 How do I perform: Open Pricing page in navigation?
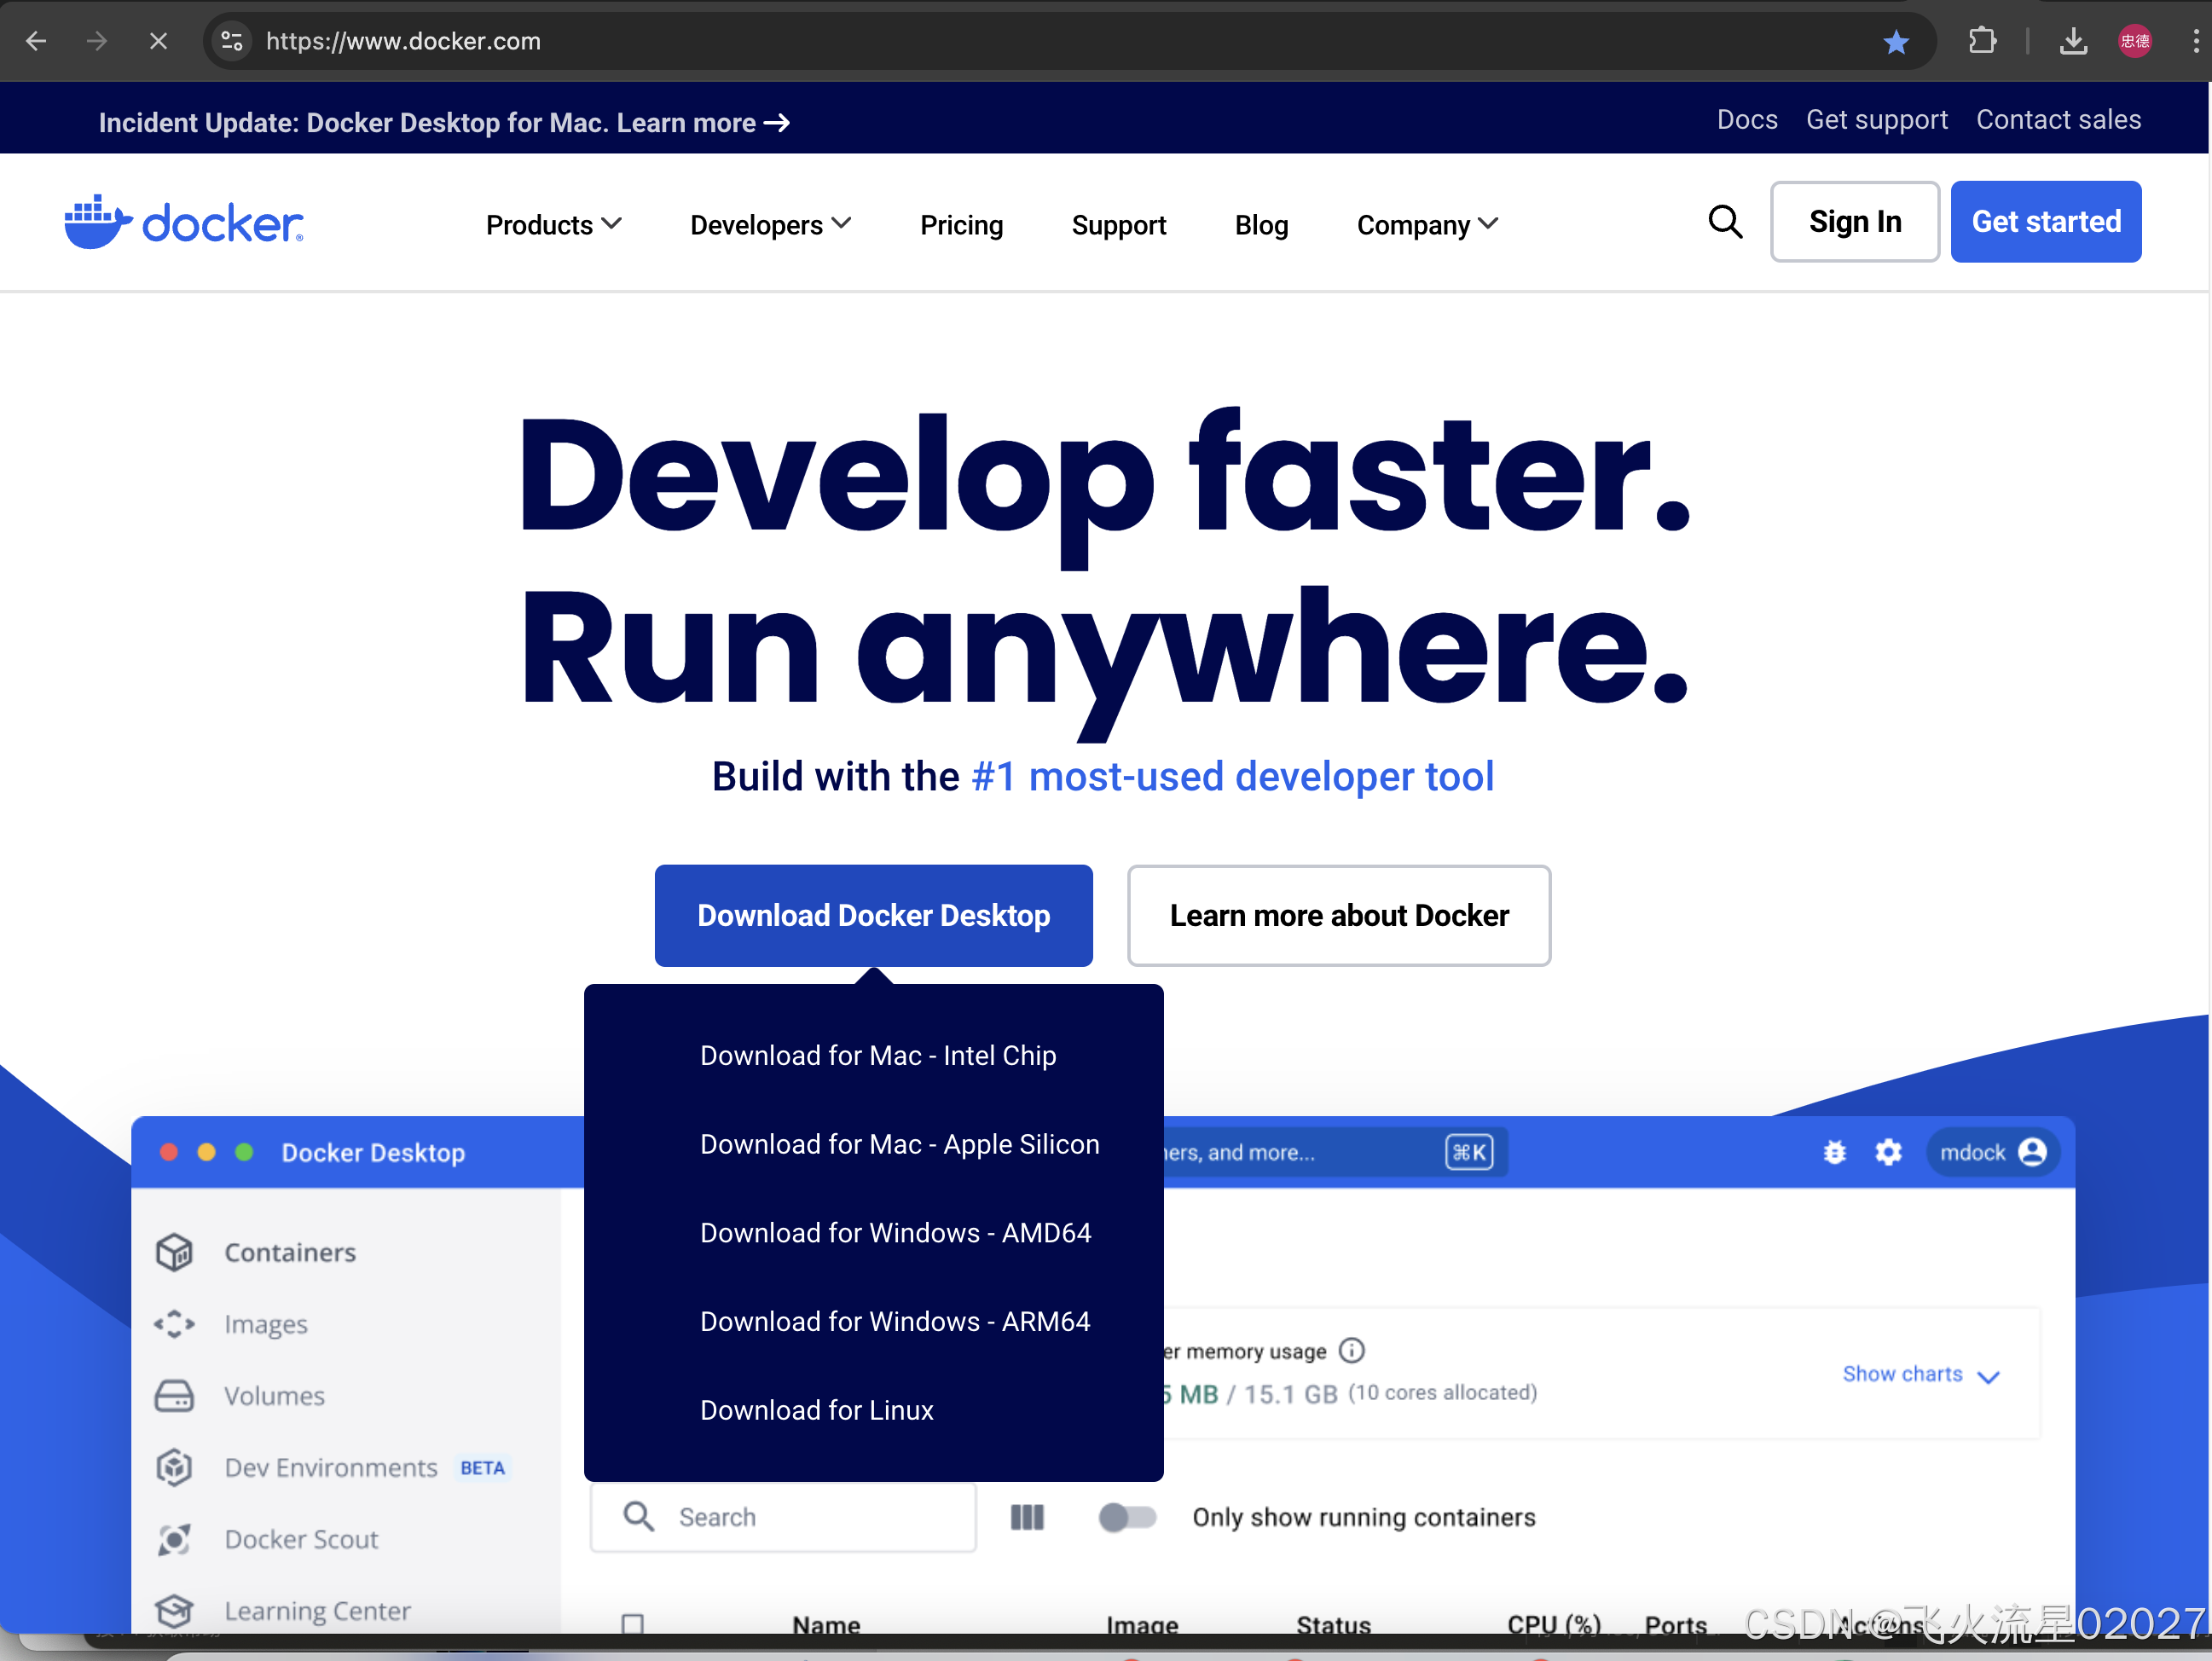961,224
